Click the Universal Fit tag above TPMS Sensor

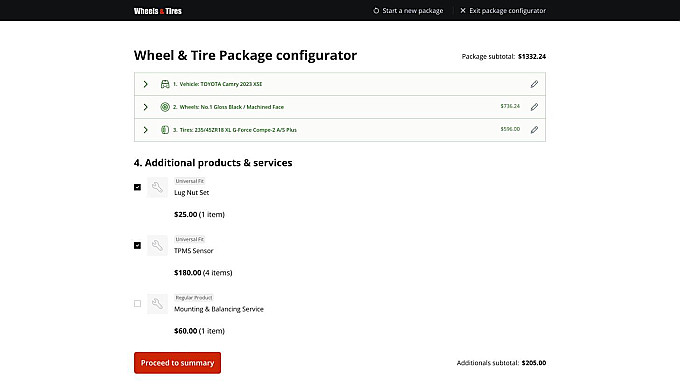click(190, 239)
